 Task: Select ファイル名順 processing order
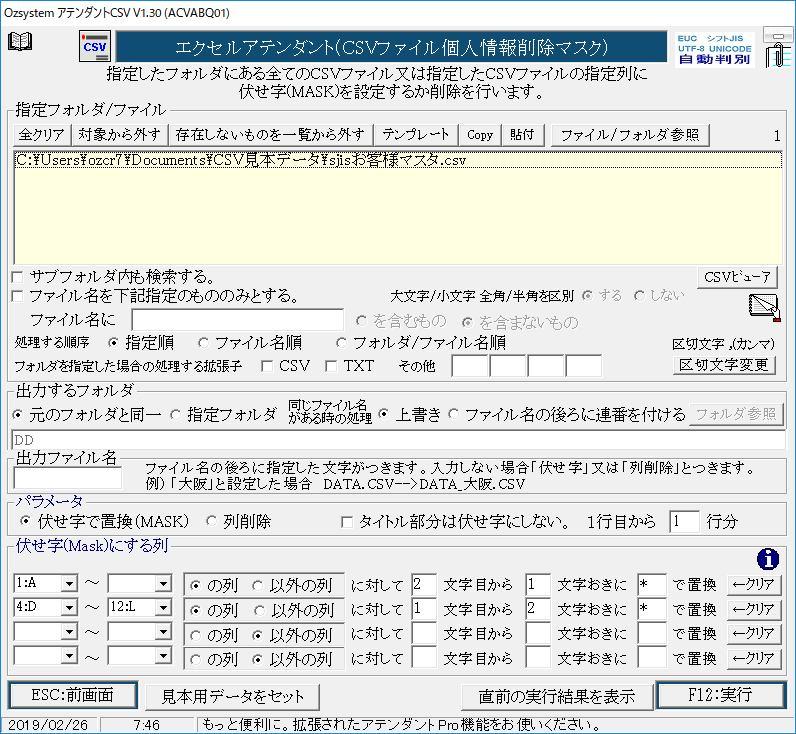205,342
